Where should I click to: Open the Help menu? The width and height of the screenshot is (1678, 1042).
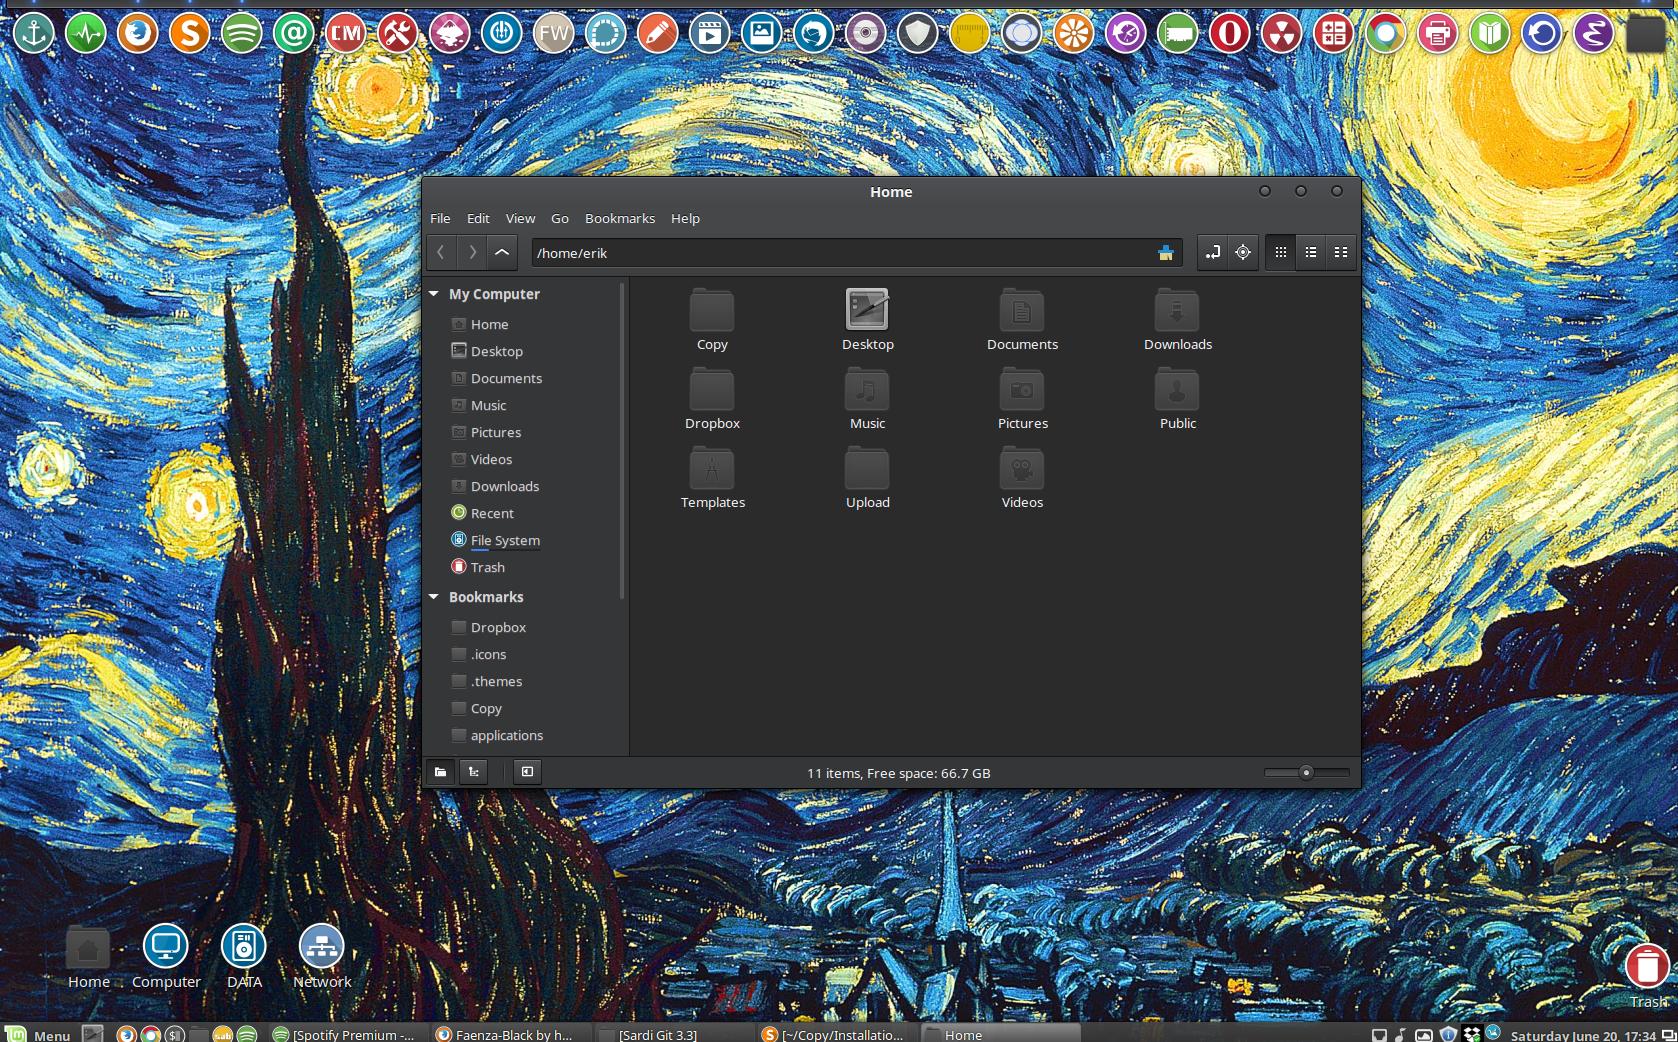coord(685,218)
